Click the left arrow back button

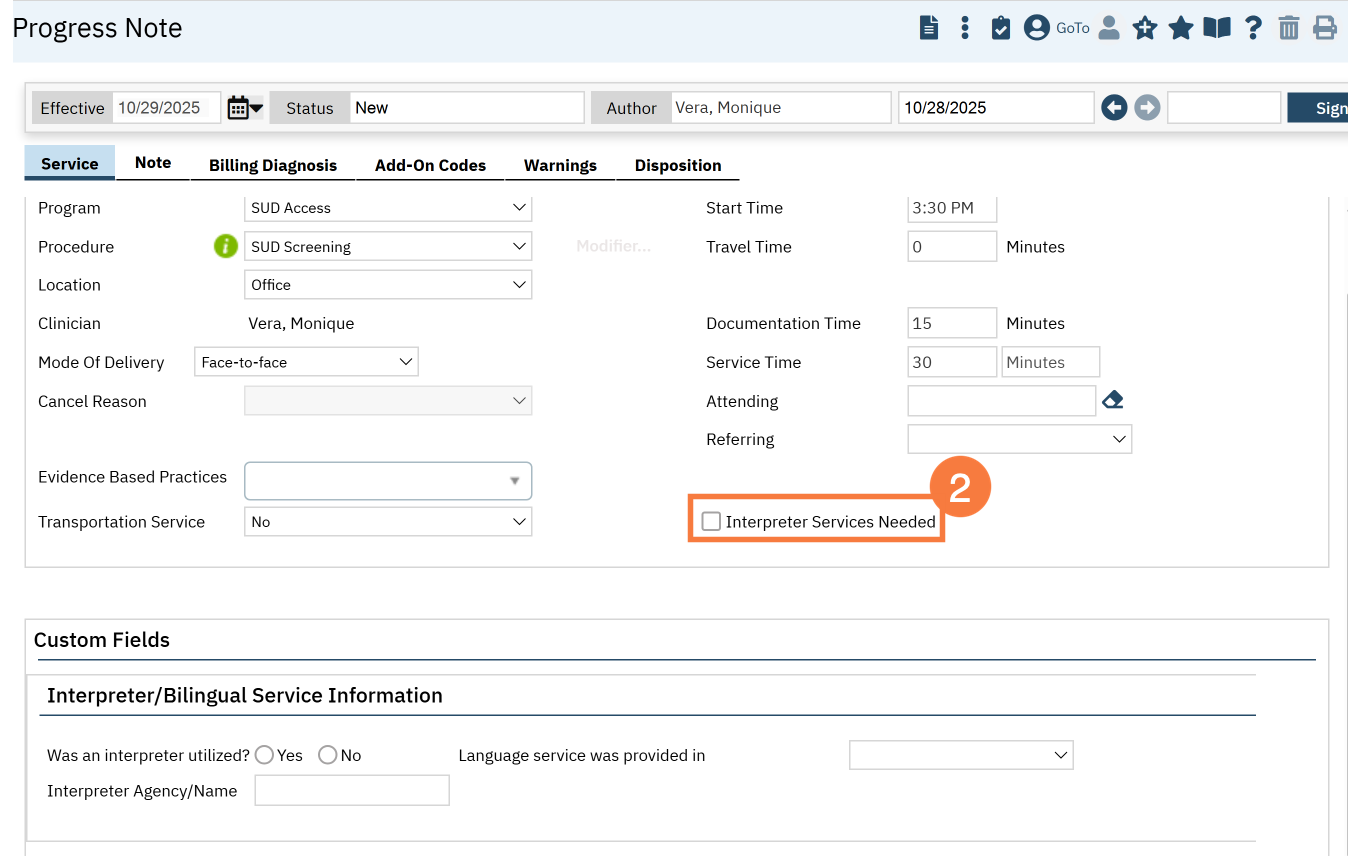coord(1114,108)
